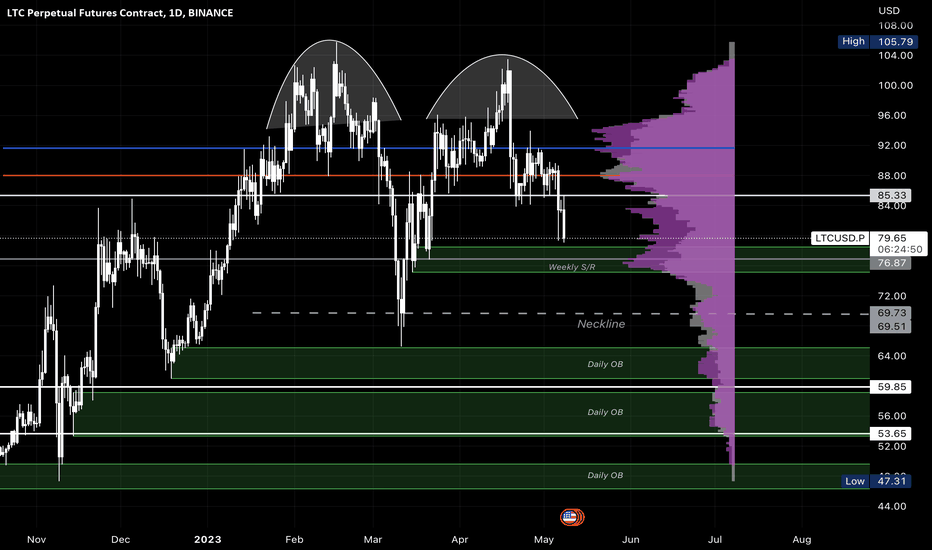Click the 92.00 tick on the price axis

click(892, 146)
